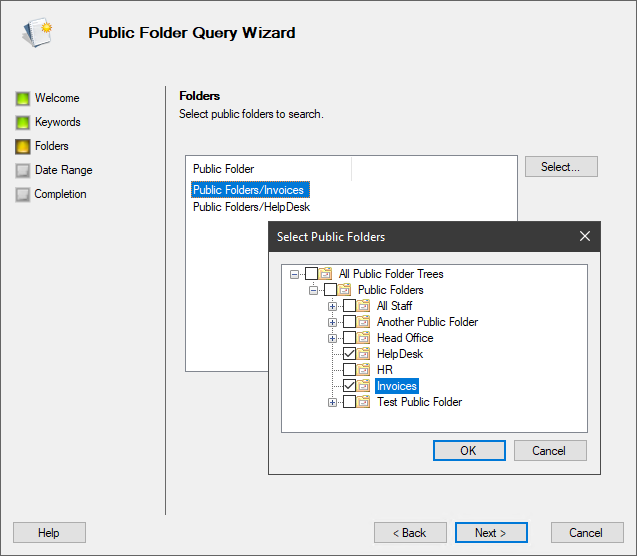
Task: Click the Public Folders node folder icon
Action: [344, 290]
